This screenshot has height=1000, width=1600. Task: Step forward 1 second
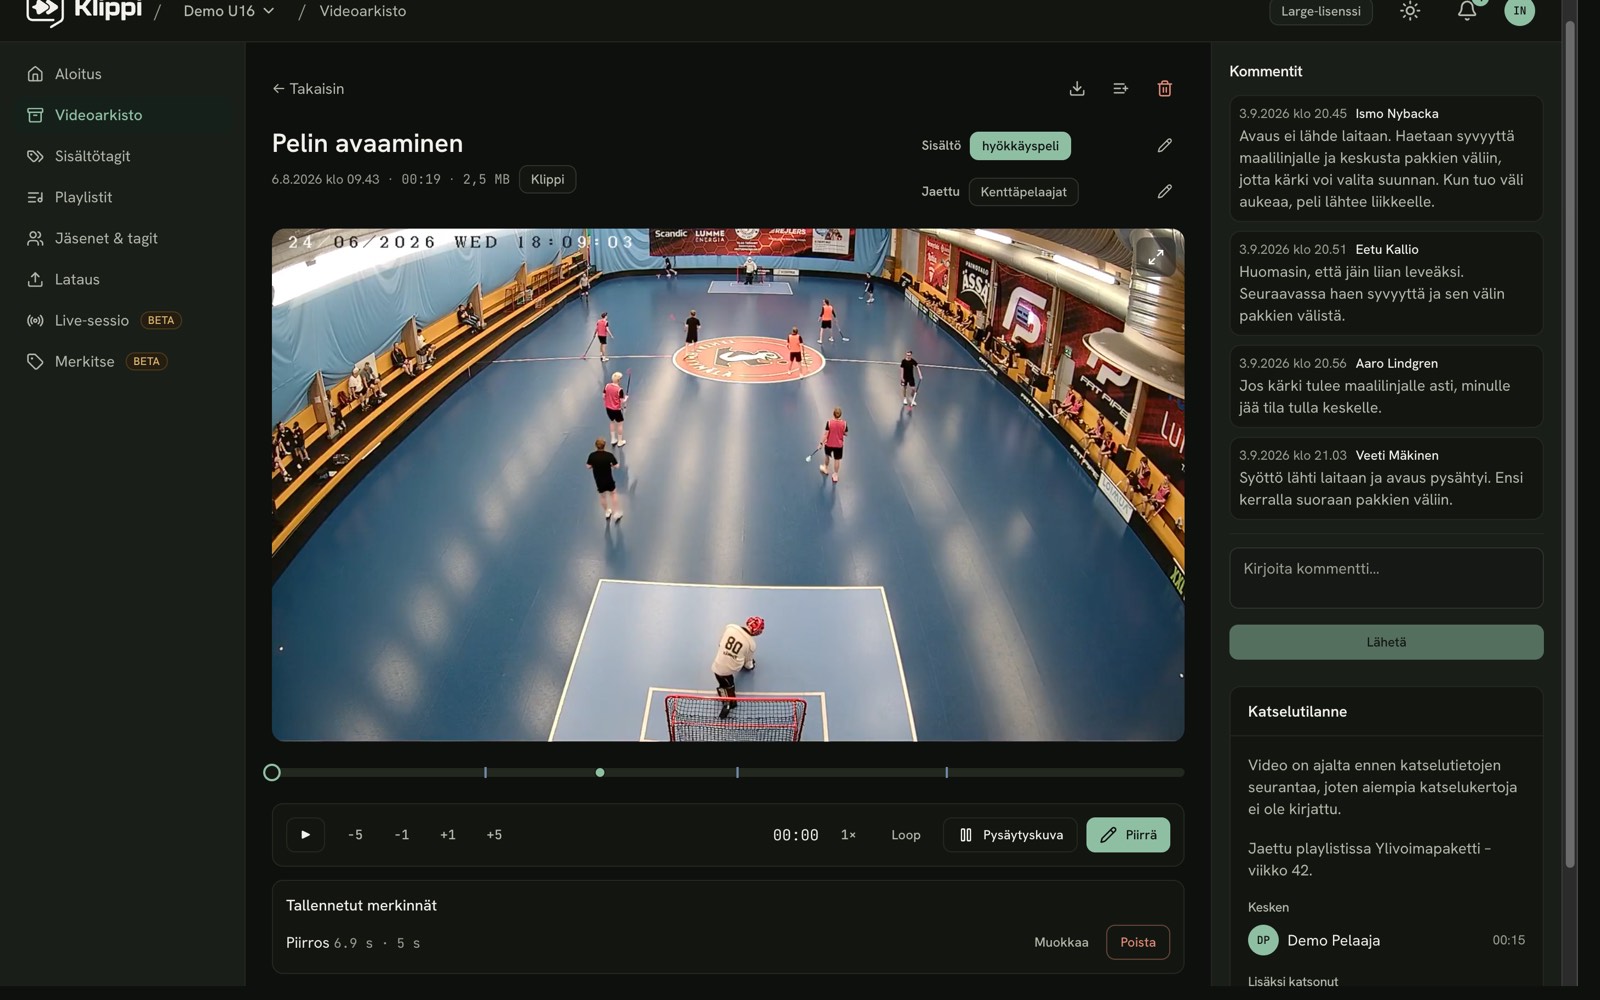(448, 835)
